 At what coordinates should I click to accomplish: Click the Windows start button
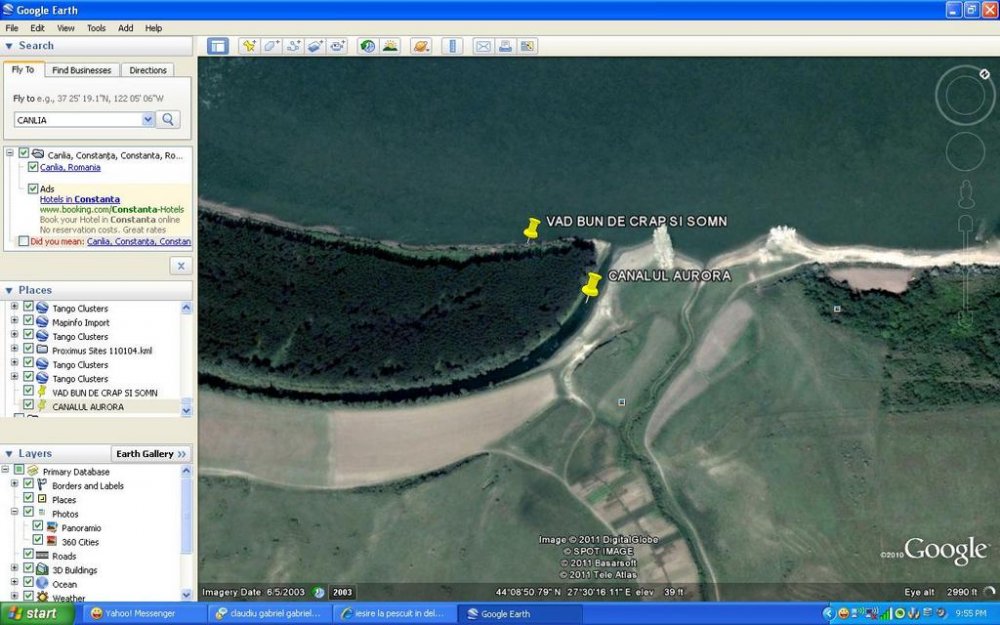(37, 614)
